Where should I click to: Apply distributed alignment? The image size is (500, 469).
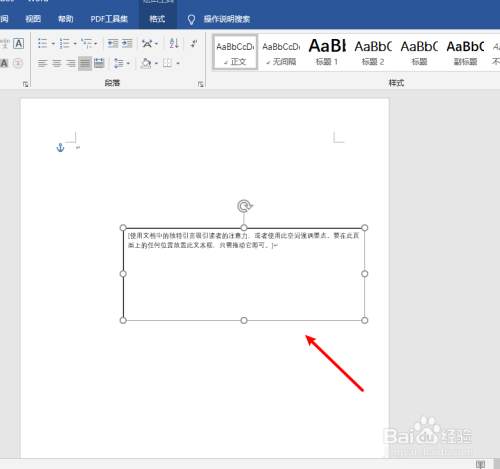[99, 63]
